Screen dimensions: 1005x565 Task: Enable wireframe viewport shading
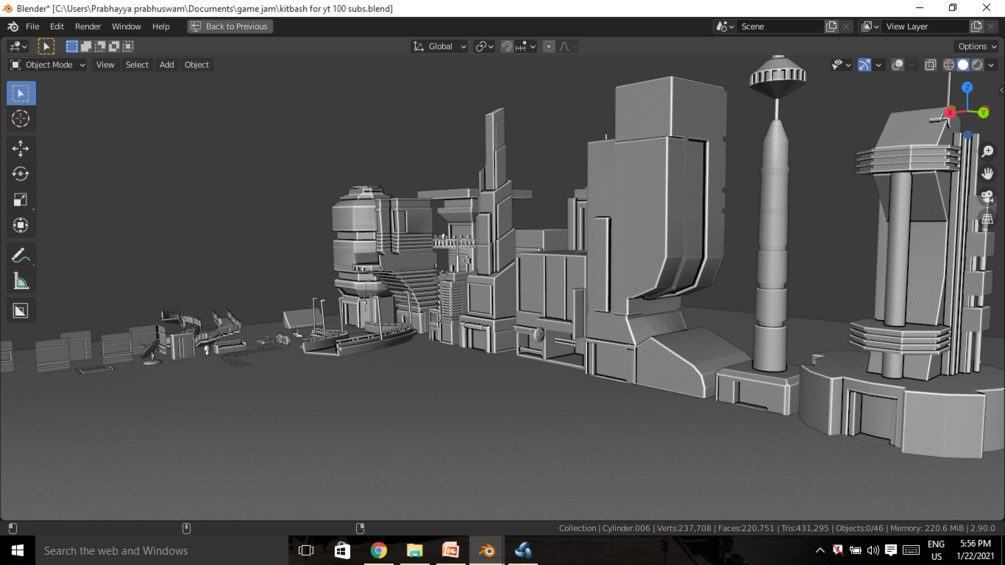pos(949,65)
